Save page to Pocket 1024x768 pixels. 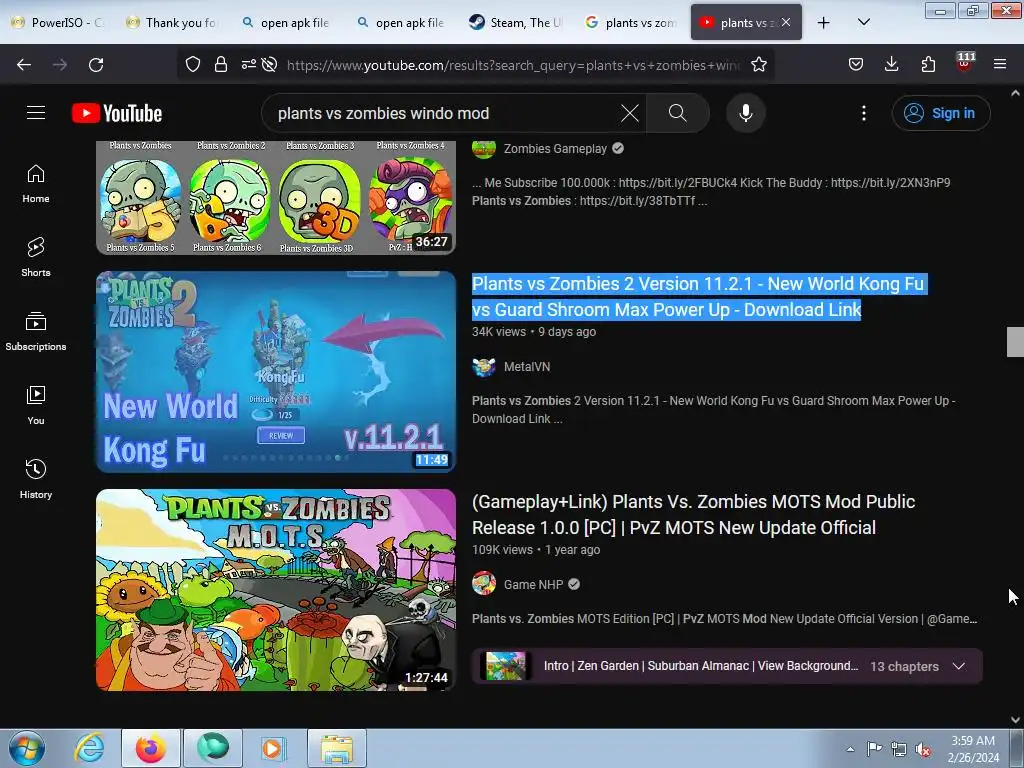point(856,64)
